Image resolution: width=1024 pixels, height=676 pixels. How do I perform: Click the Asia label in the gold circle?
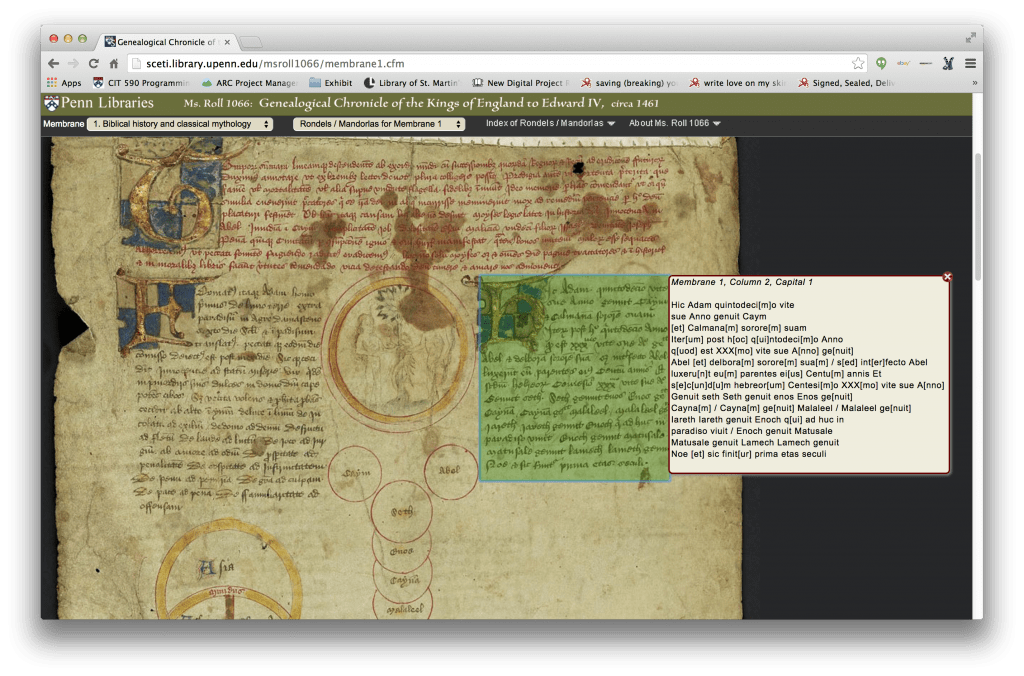(x=216, y=568)
